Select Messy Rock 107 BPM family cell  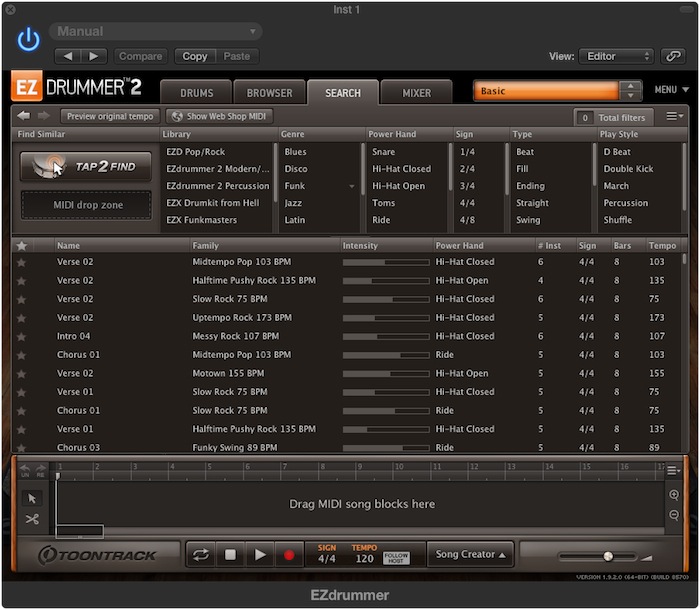235,336
